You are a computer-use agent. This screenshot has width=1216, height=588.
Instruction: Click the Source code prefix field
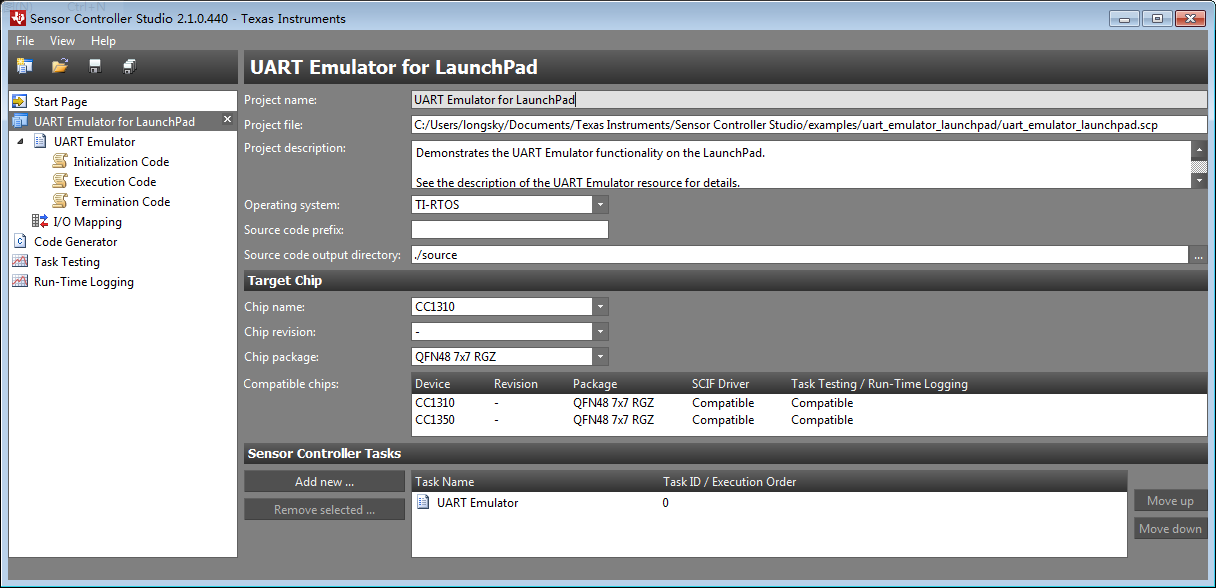(x=510, y=230)
